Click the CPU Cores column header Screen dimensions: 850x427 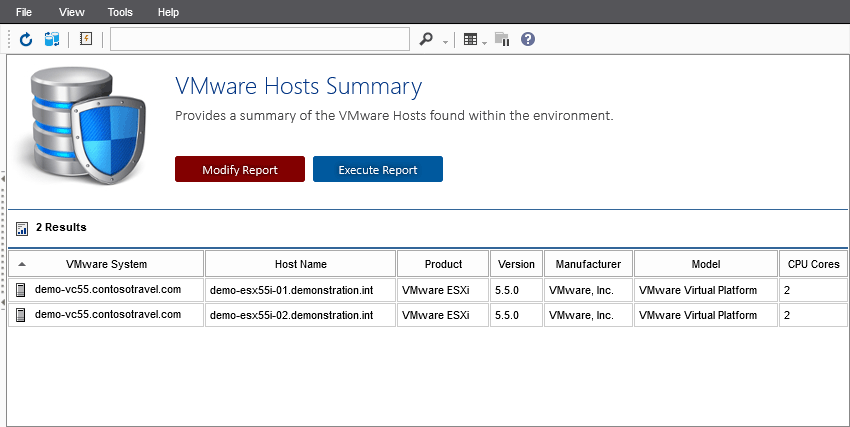[x=813, y=264]
